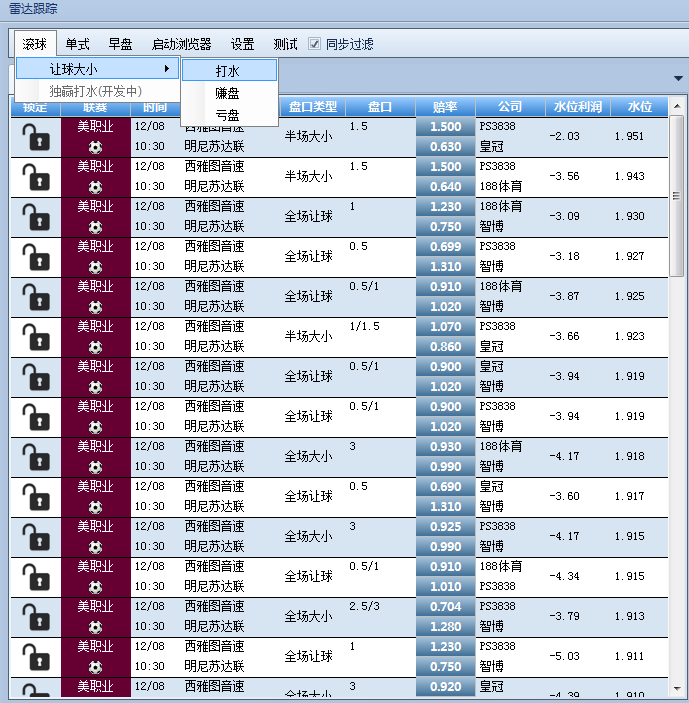Viewport: 689px width, 703px height.
Task: Click soccer ball icon in row with 水位 1.923
Action: coord(95,347)
